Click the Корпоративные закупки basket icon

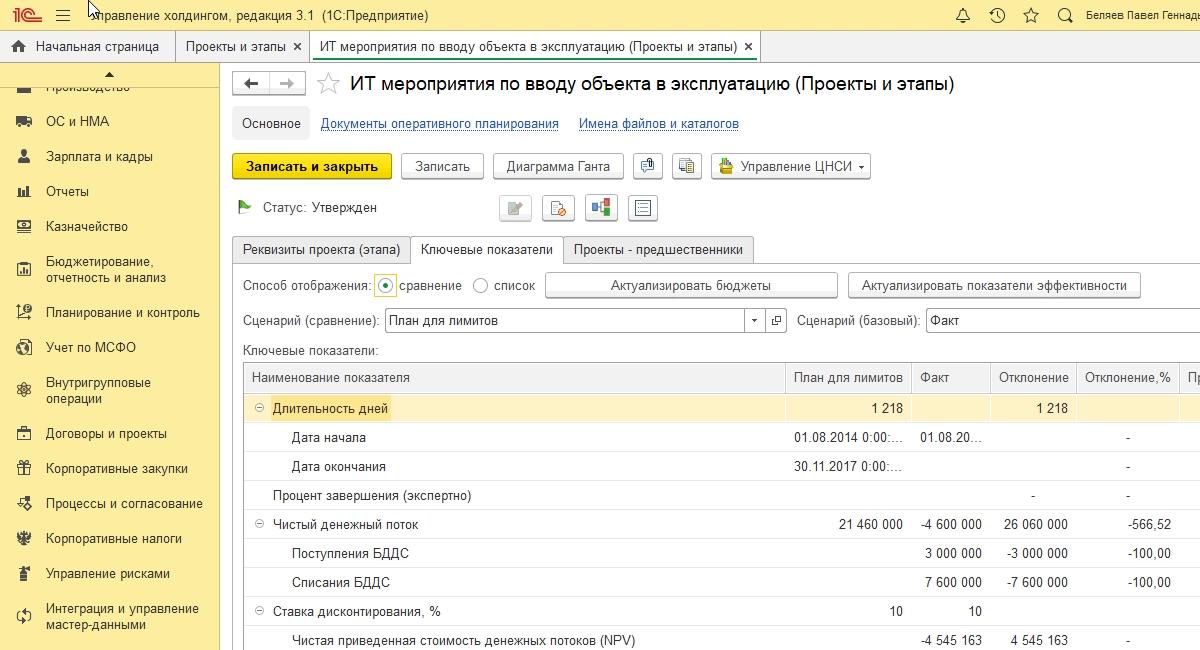point(25,468)
